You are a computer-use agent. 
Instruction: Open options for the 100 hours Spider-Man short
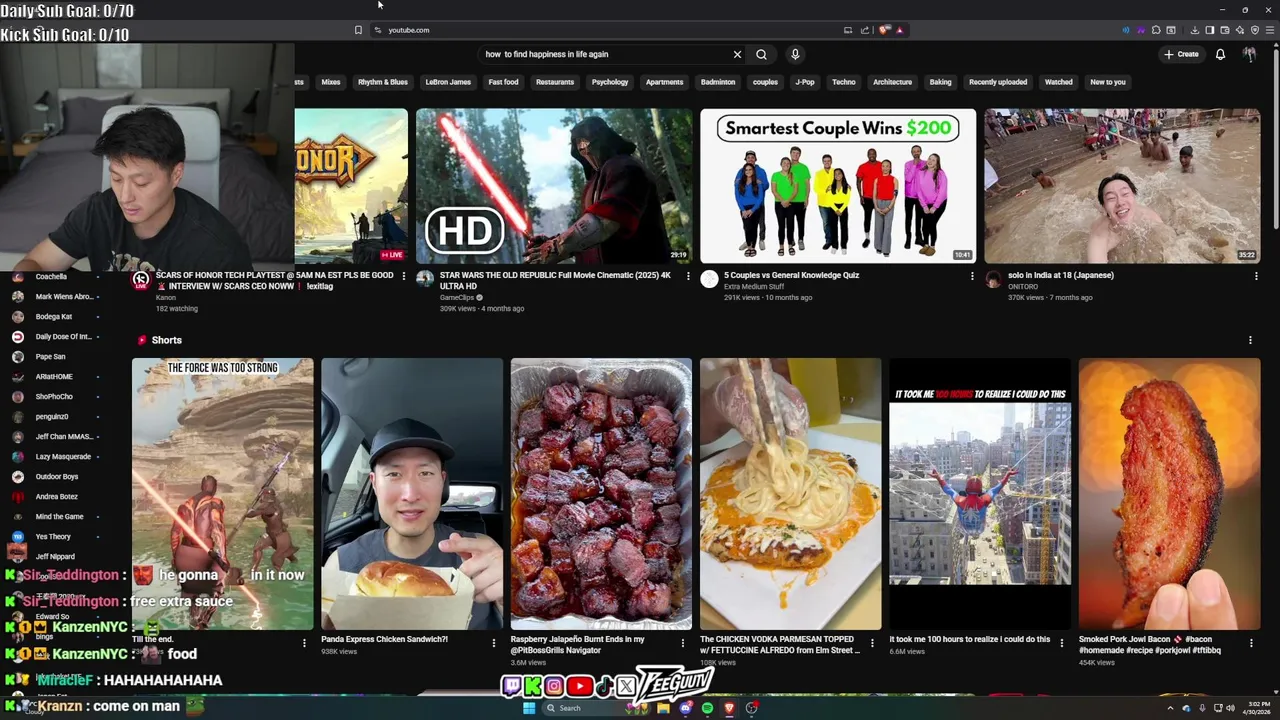[x=1061, y=643]
